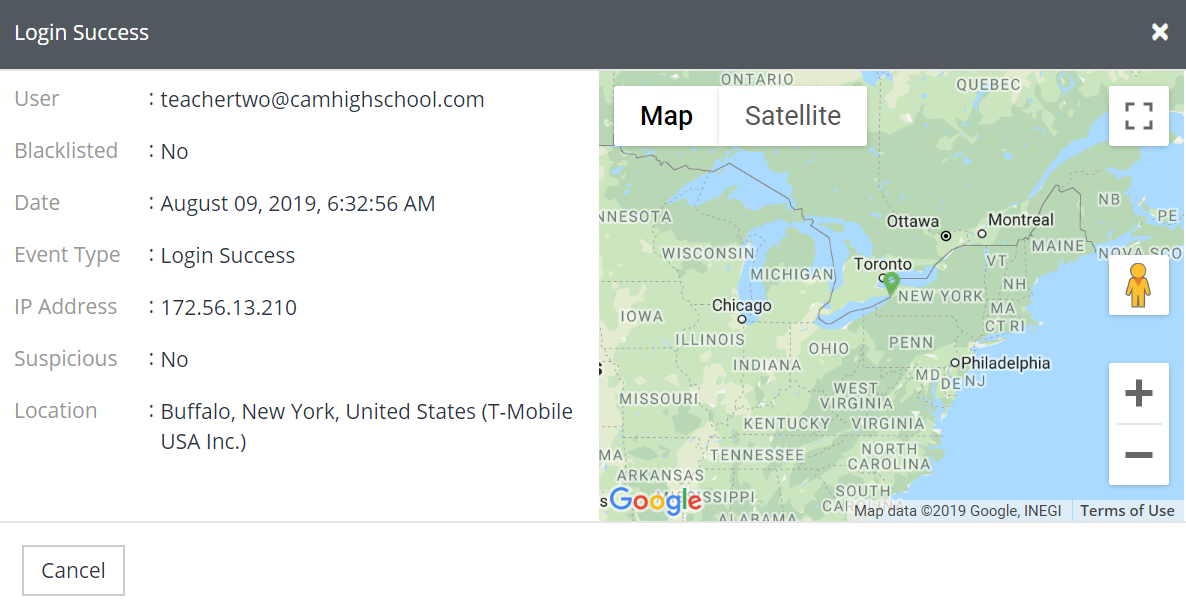Click the Buffalo, New York location text

pyautogui.click(x=366, y=412)
